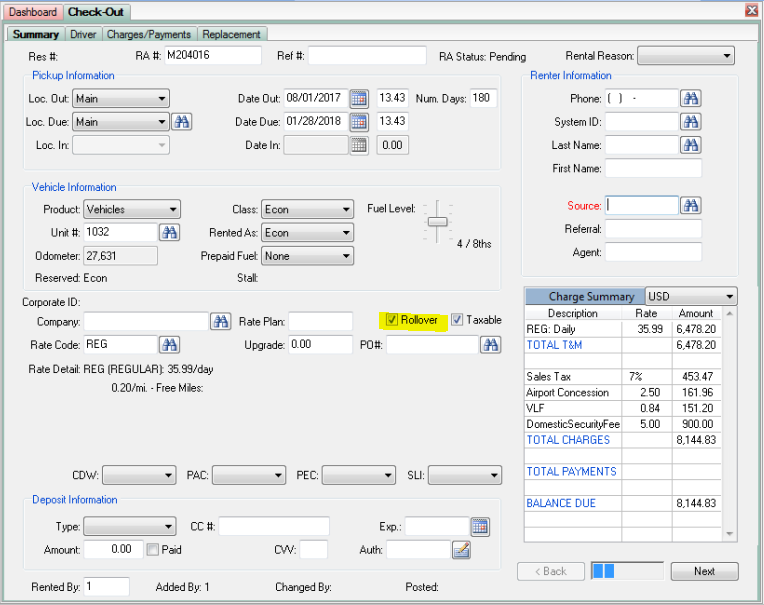Uncheck the Taxable checkbox
The width and height of the screenshot is (764, 605).
coord(457,320)
